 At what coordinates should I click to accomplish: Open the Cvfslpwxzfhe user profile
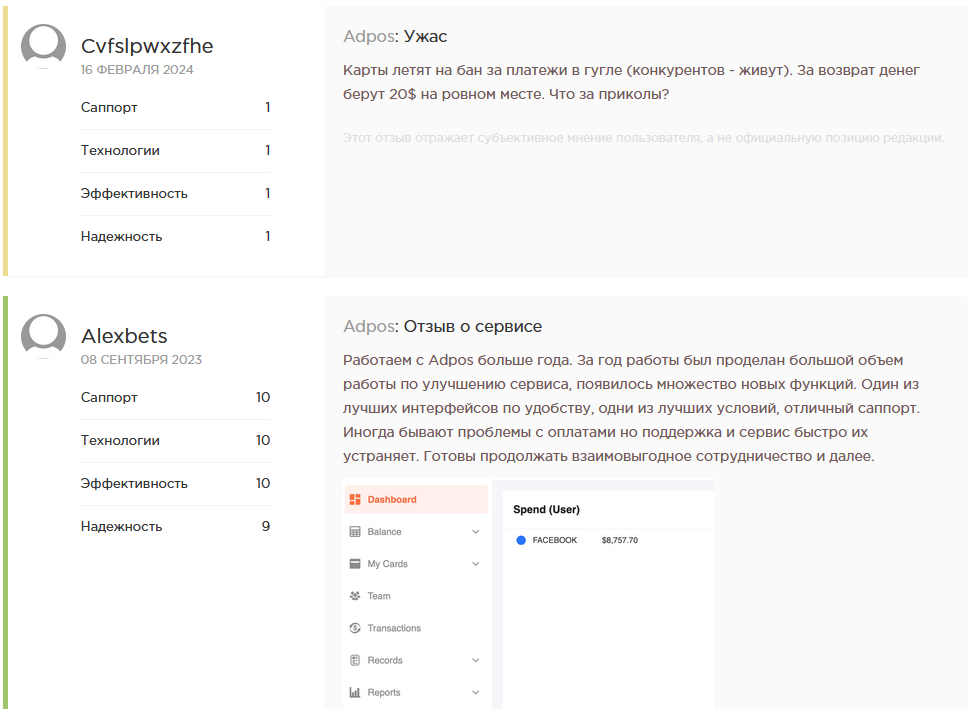tap(147, 46)
